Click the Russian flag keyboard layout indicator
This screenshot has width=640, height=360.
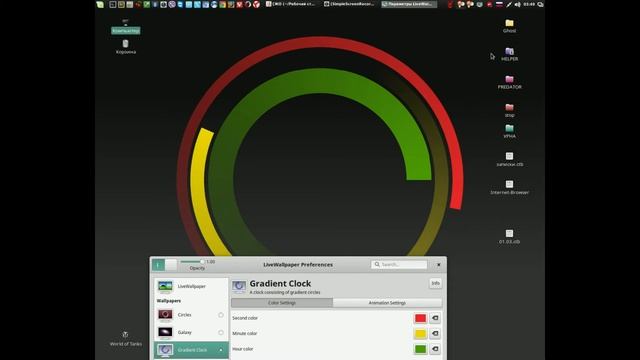(x=499, y=4)
